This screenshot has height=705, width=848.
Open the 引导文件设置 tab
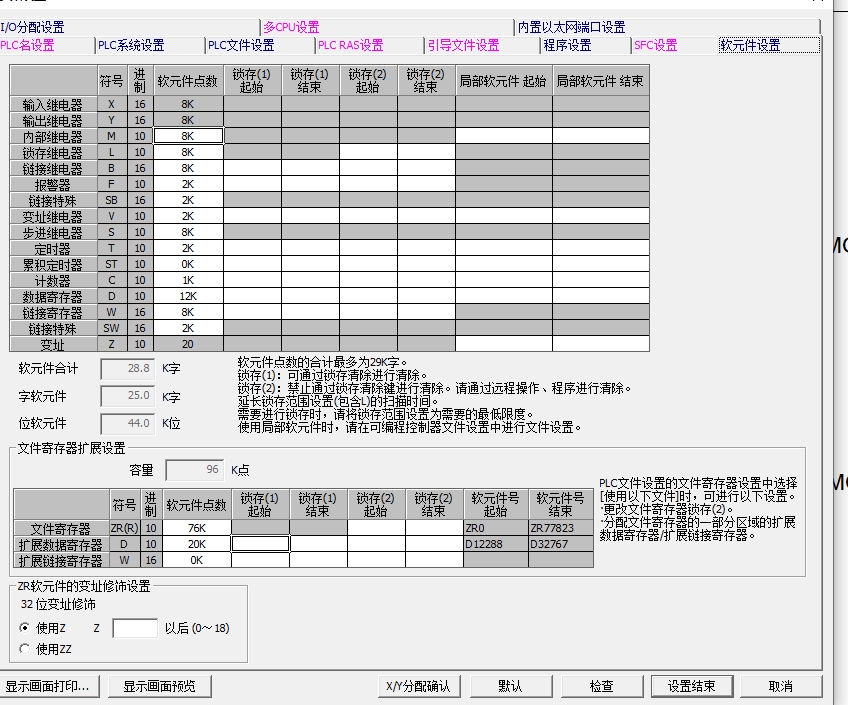click(x=463, y=45)
